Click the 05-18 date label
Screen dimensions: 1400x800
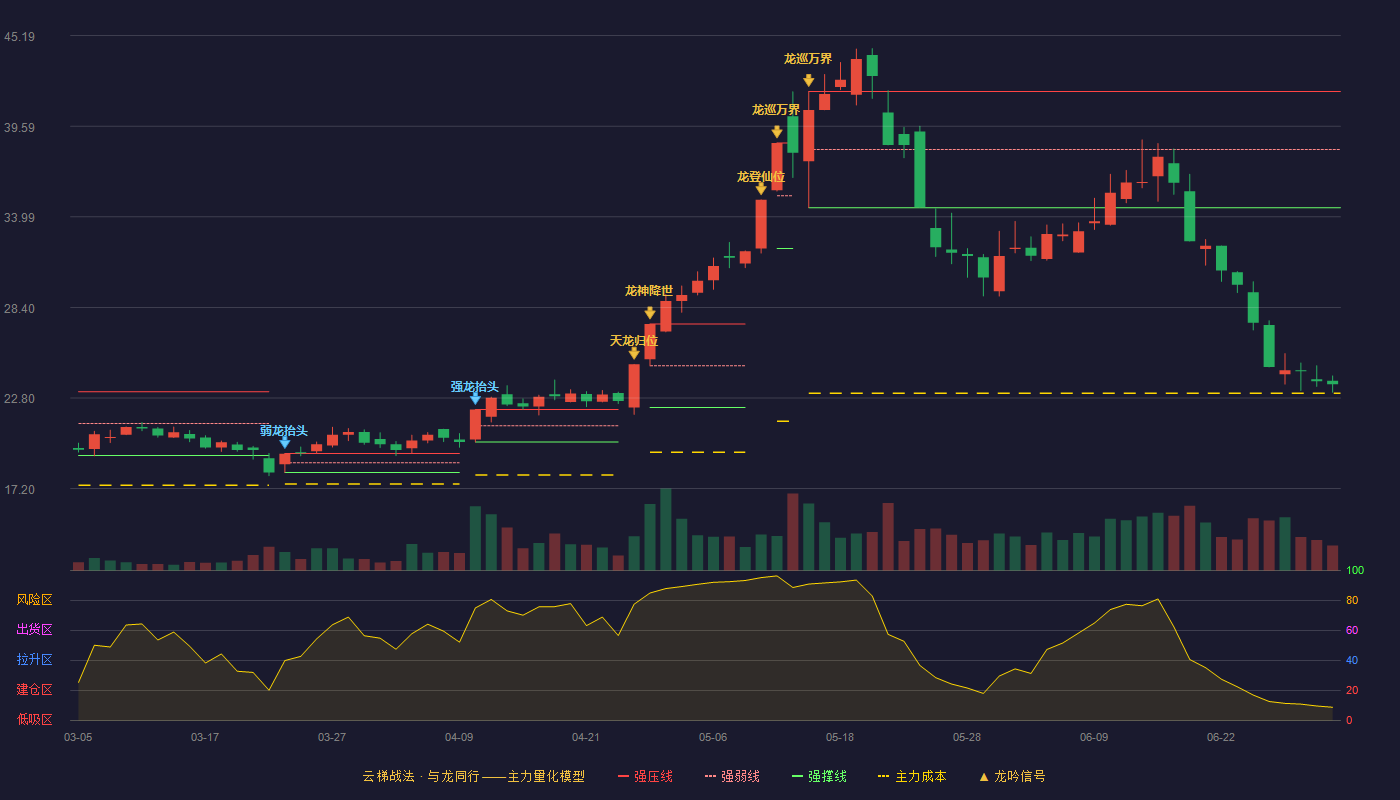pyautogui.click(x=840, y=737)
